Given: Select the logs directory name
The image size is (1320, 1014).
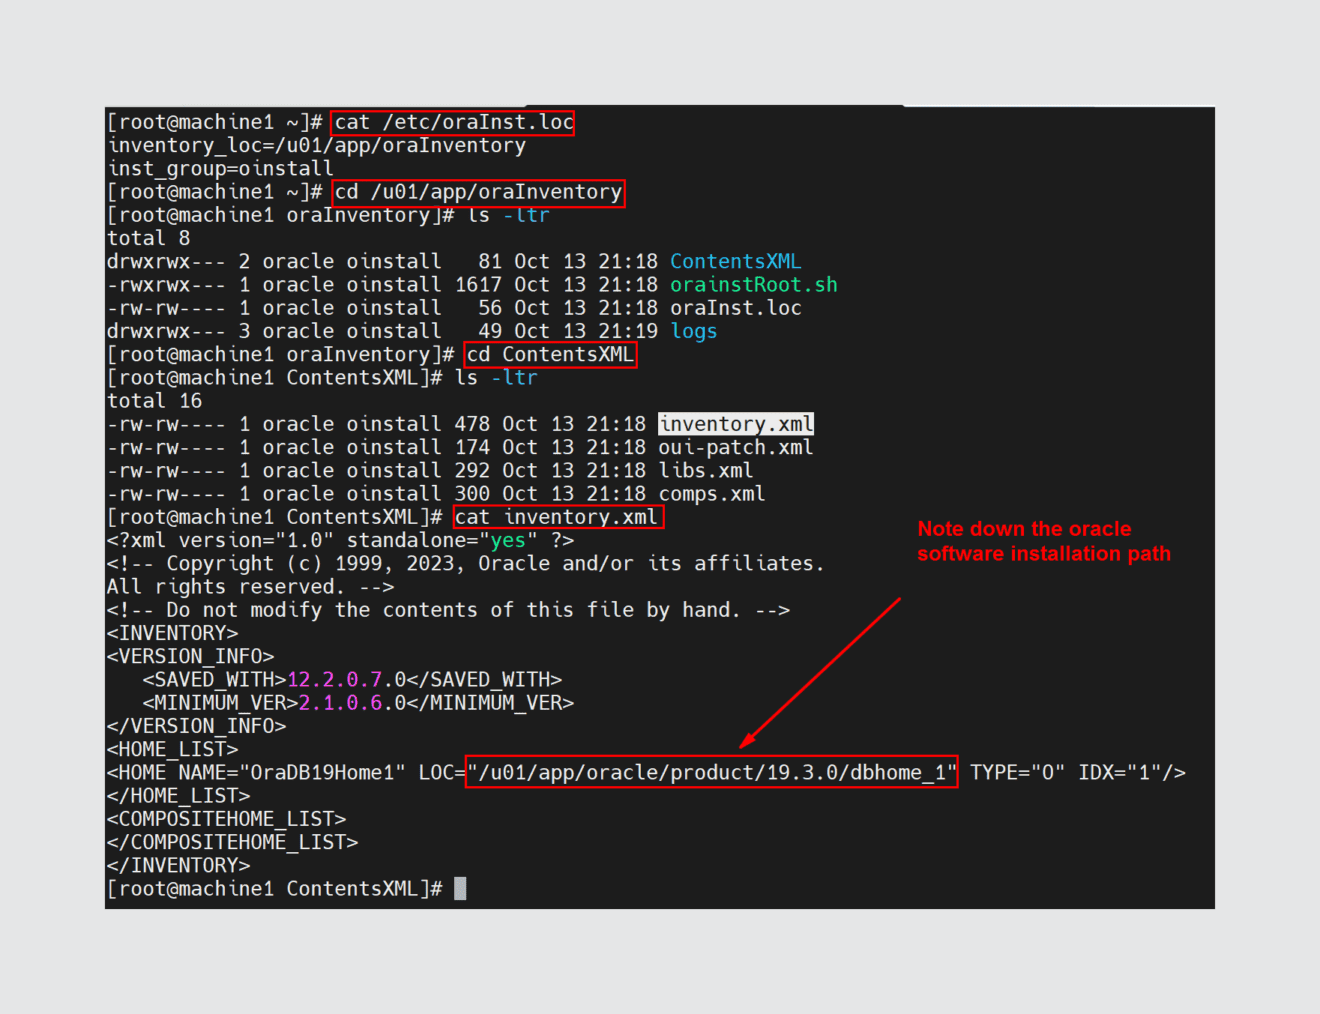Looking at the screenshot, I should (x=694, y=330).
